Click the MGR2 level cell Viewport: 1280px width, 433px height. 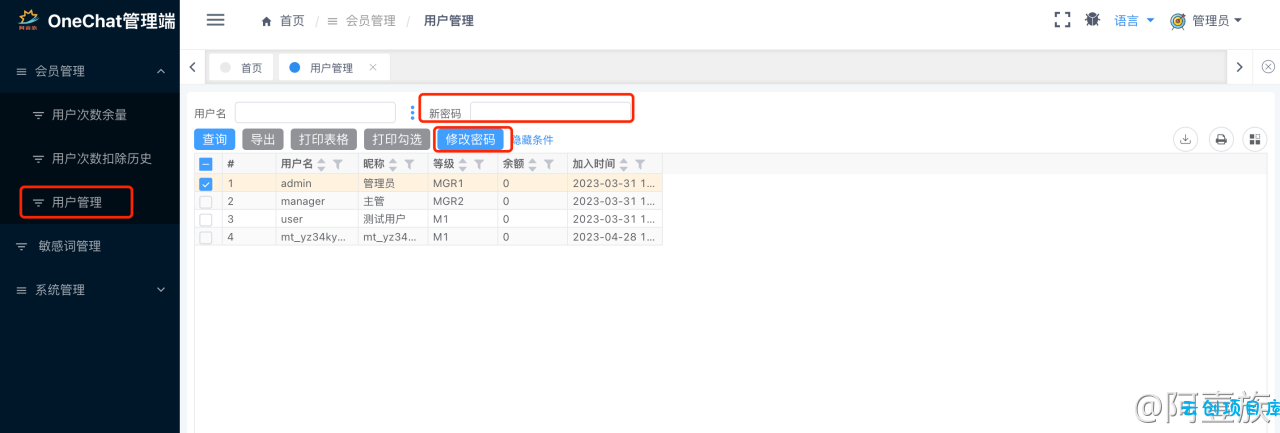[463, 201]
